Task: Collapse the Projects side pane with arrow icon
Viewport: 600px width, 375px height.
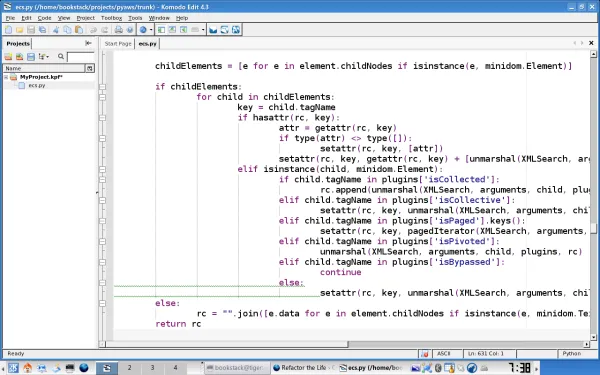Action: (88, 43)
